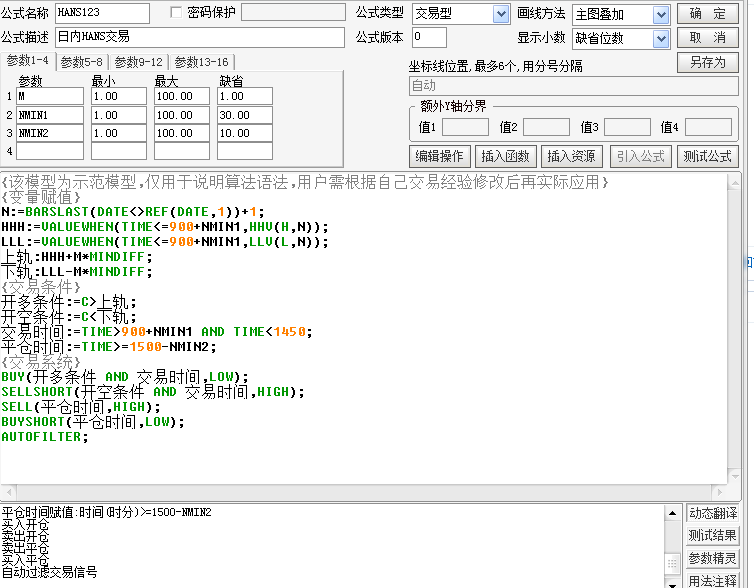This screenshot has height=588, width=754.
Task: Toggle the 密码保护 checkbox
Action: 177,13
